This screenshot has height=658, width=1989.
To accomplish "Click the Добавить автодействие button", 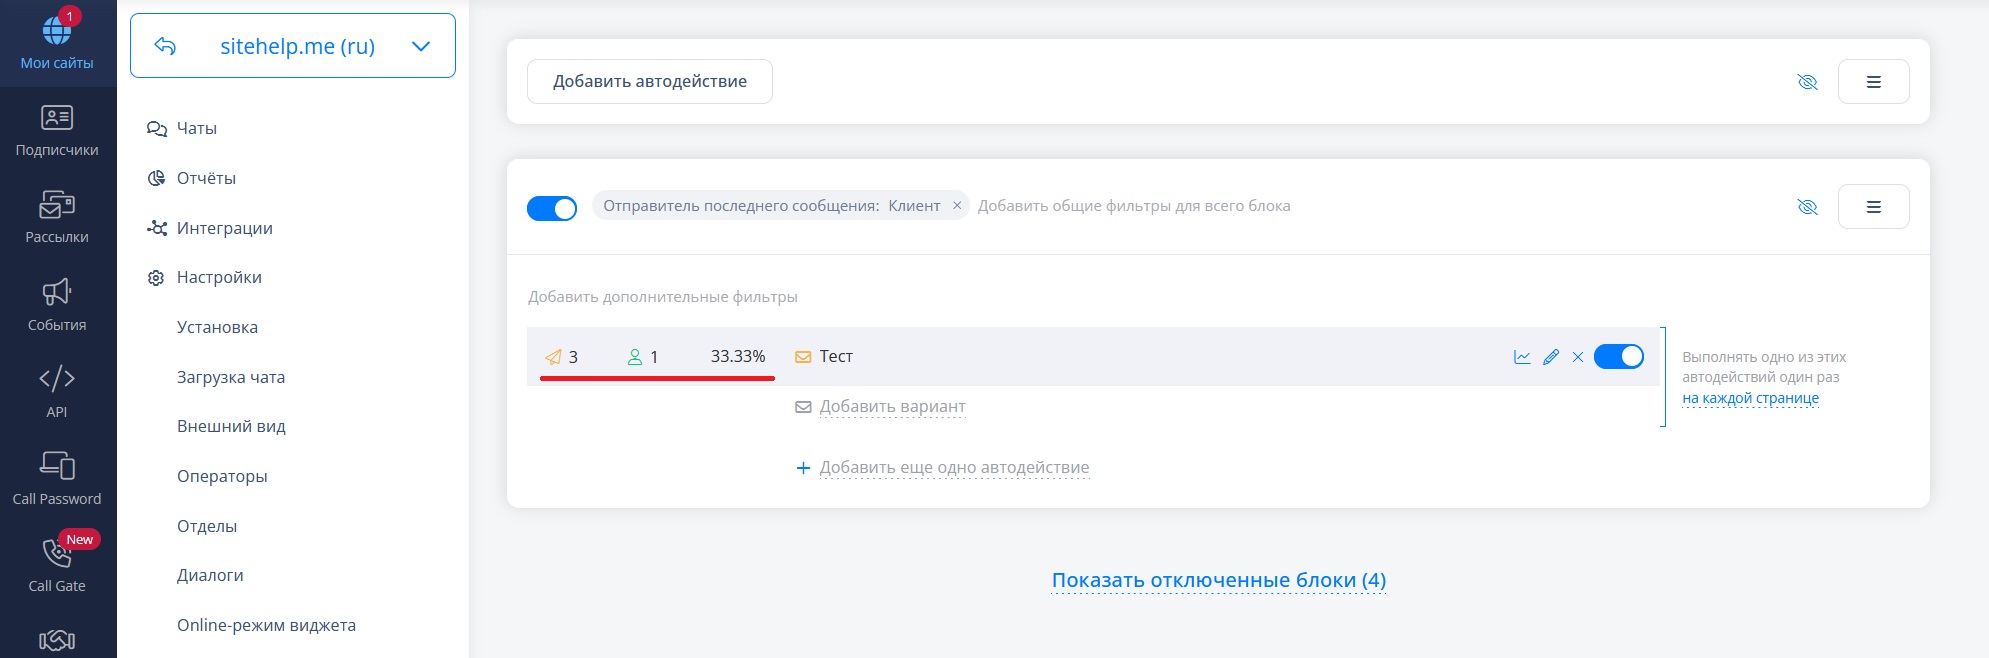I will click(x=650, y=82).
